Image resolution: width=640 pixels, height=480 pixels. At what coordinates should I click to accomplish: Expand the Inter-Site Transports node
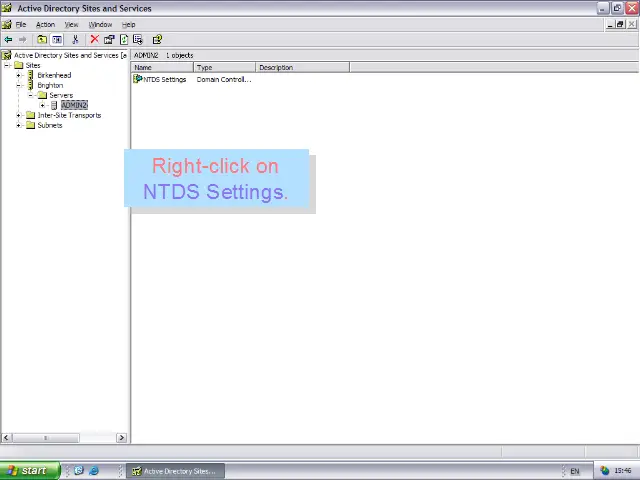click(18, 115)
